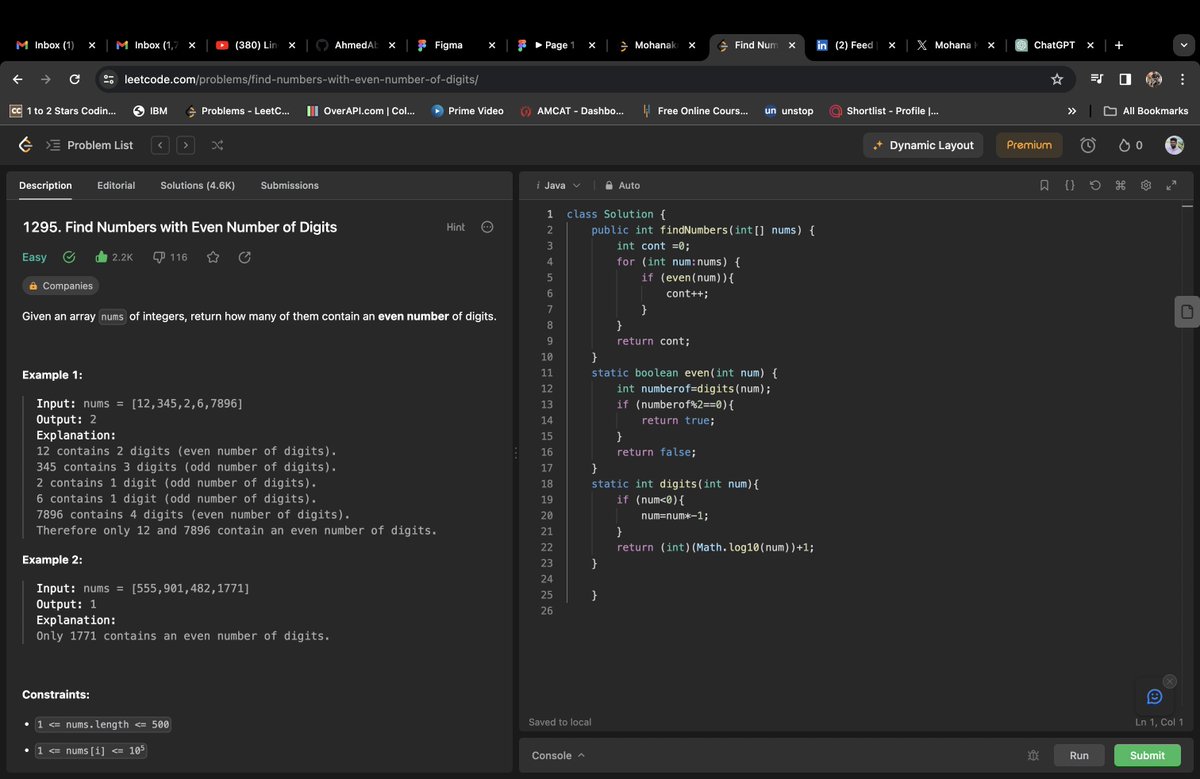Like the problem thumbs-up icon
Screen dimensions: 1200x779
[101, 257]
